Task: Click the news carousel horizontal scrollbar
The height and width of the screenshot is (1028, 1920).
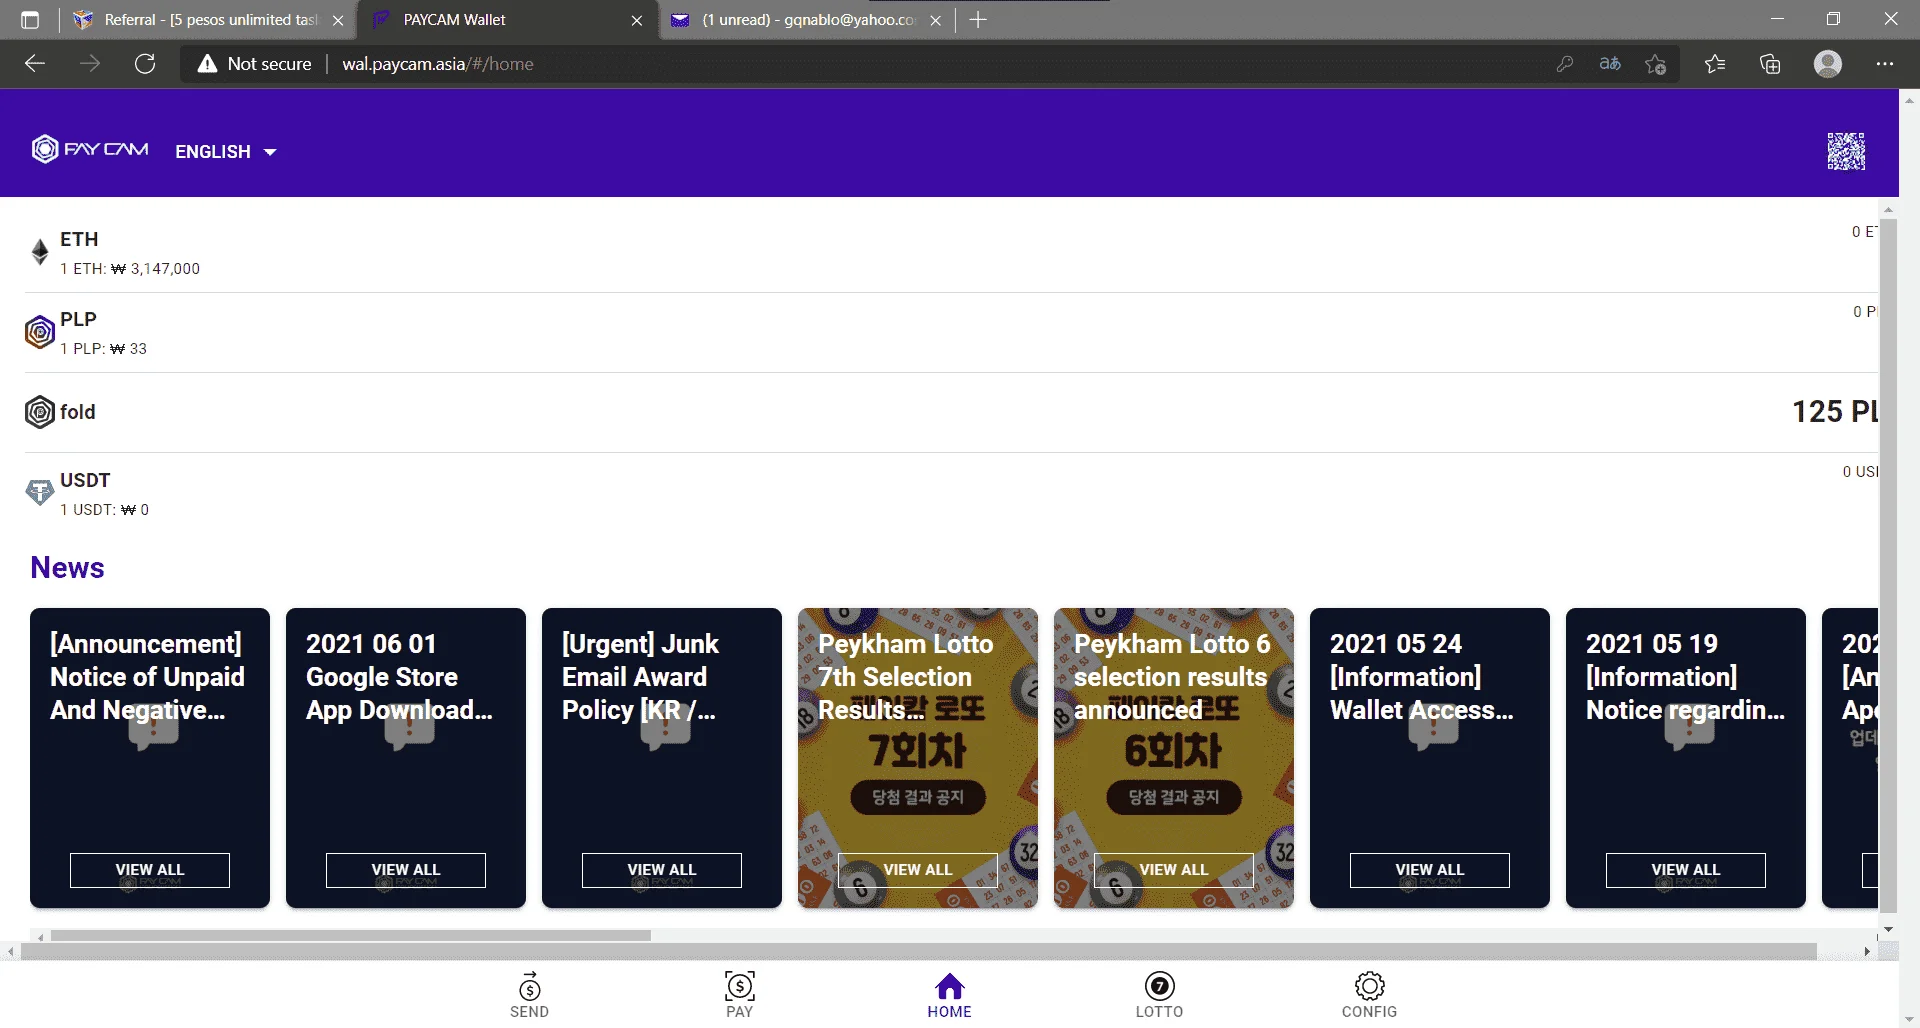Action: tap(350, 936)
